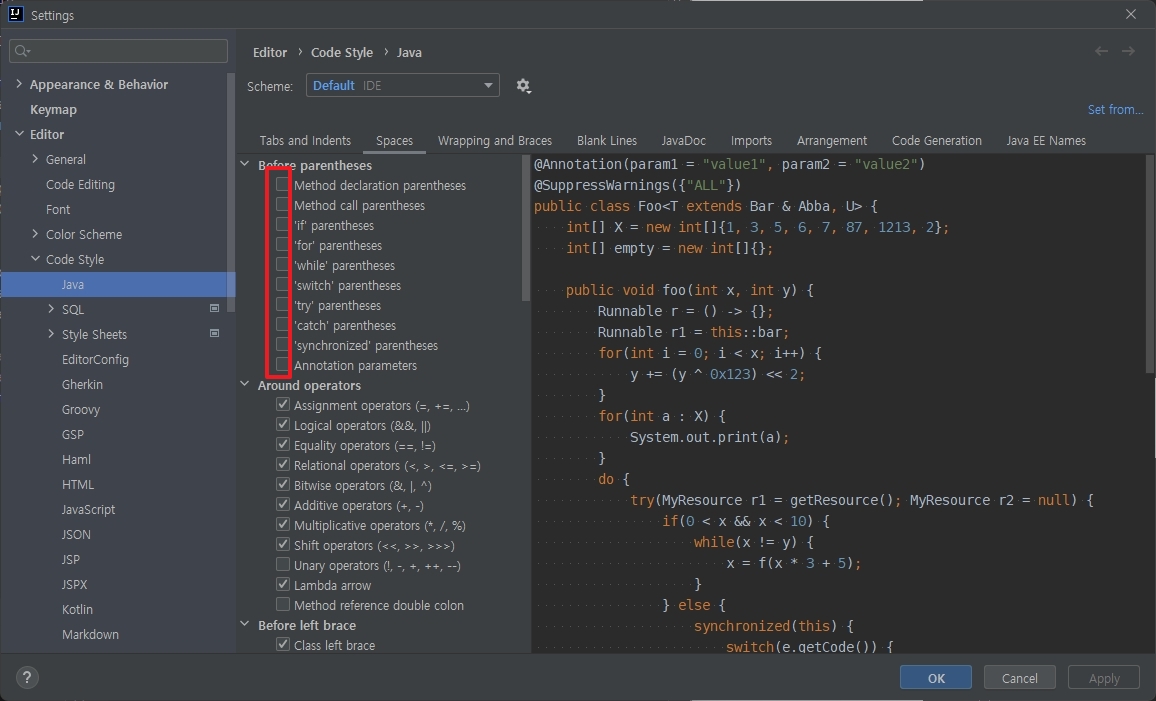Click the Set from... link
The width and height of the screenshot is (1156, 701).
[x=1115, y=109]
